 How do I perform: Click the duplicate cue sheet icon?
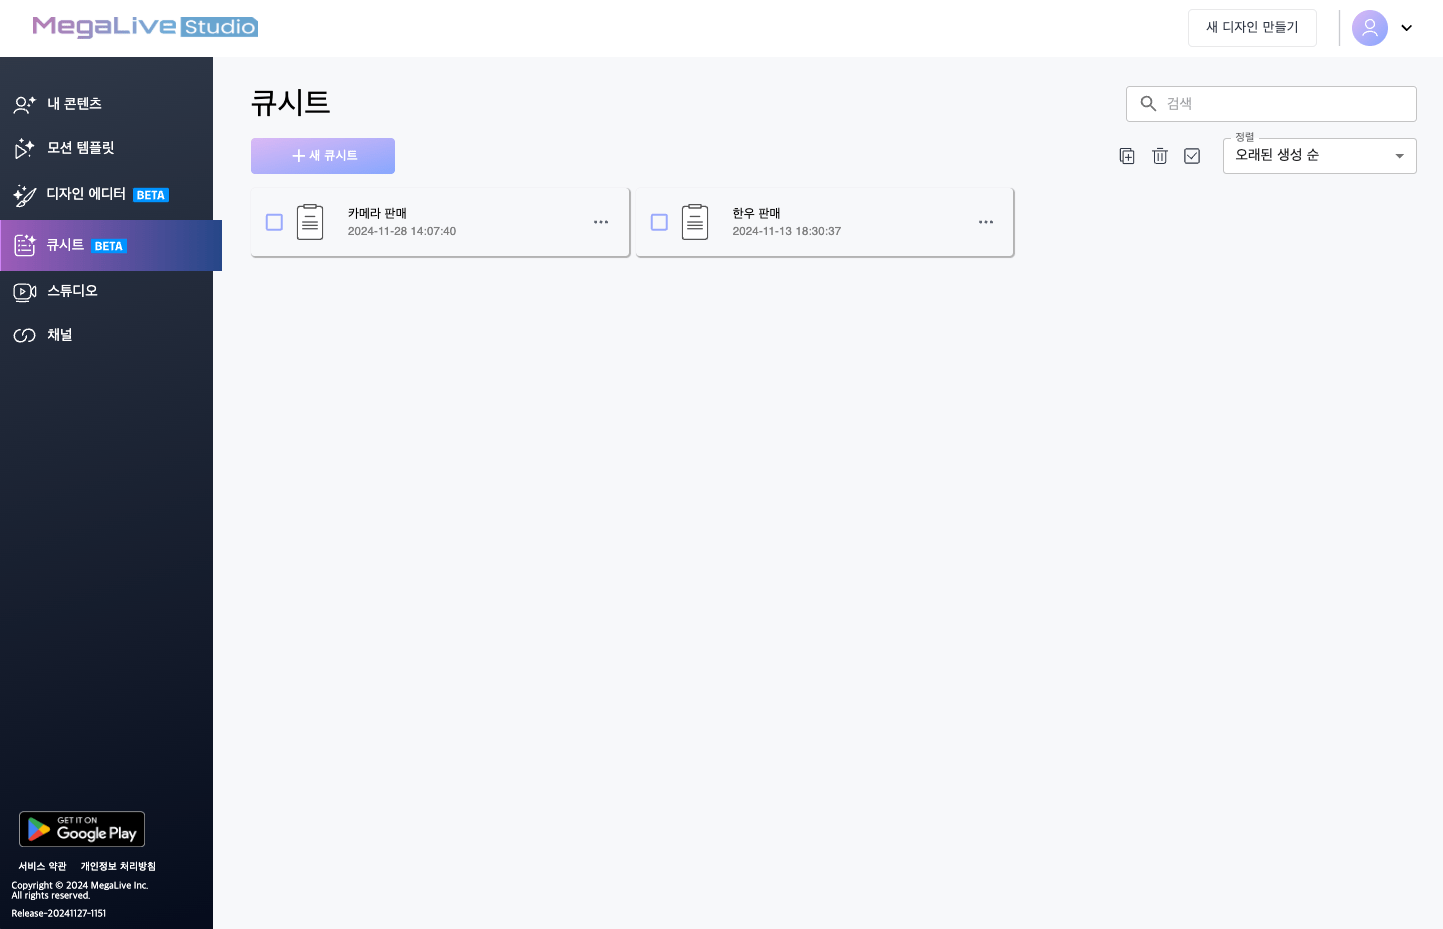coord(1127,156)
